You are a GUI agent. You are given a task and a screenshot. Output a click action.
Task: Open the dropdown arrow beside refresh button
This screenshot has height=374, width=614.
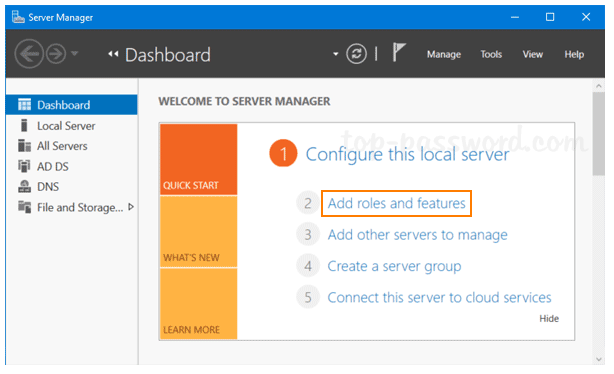(336, 54)
